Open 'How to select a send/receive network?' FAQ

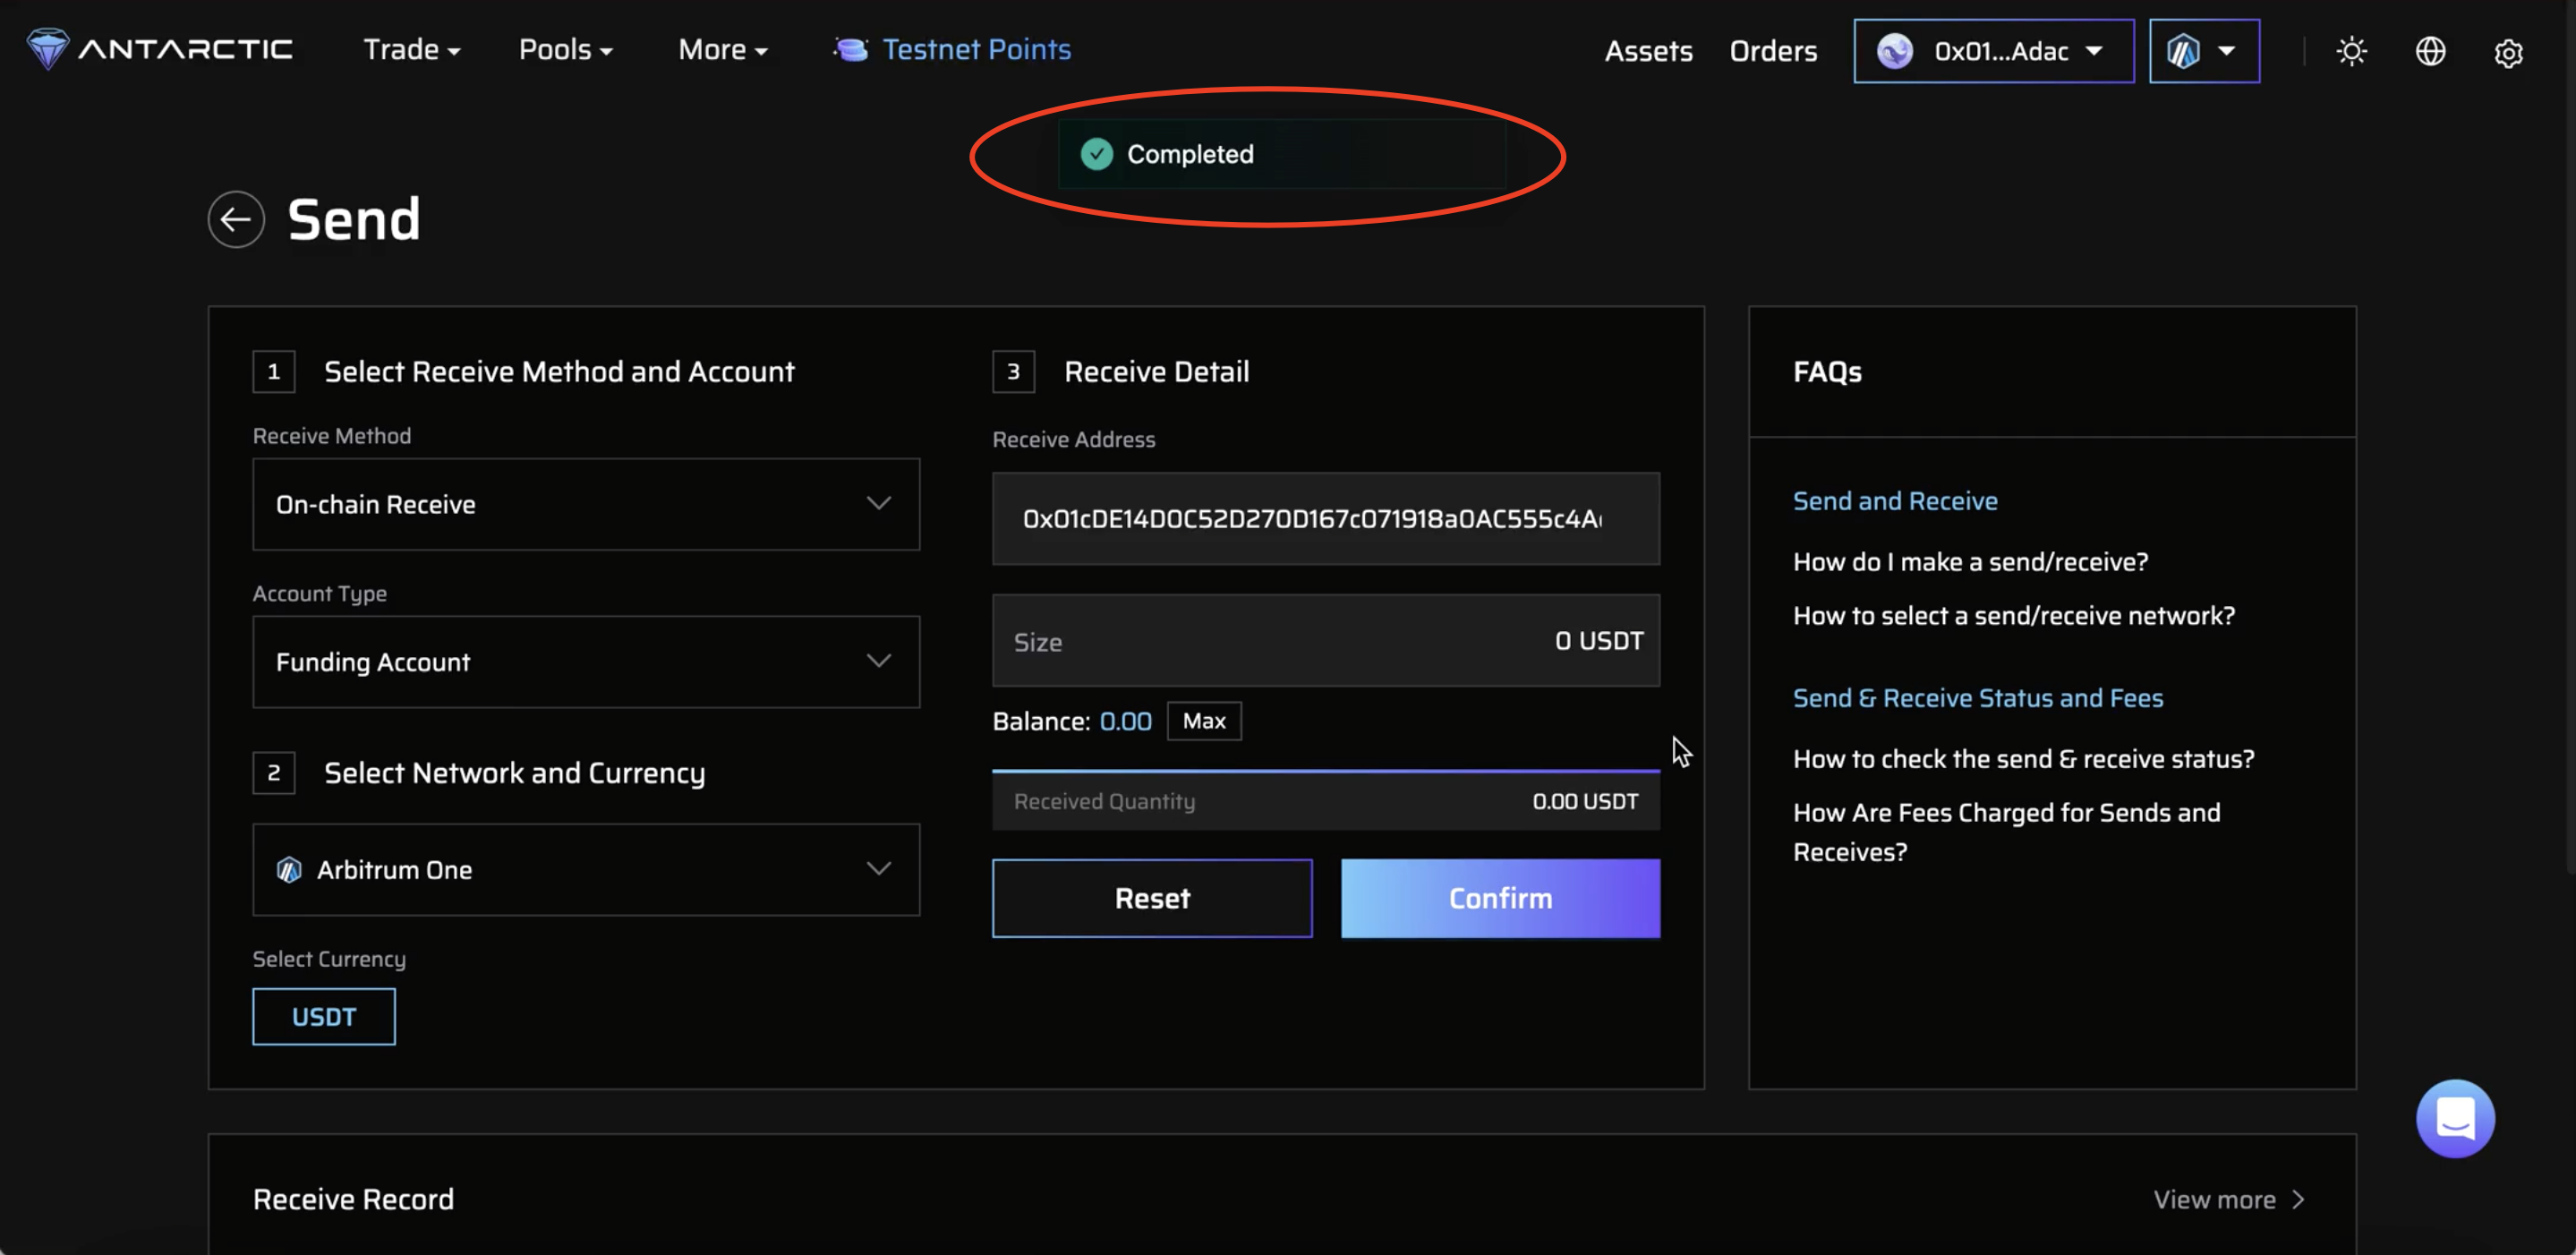tap(2013, 616)
